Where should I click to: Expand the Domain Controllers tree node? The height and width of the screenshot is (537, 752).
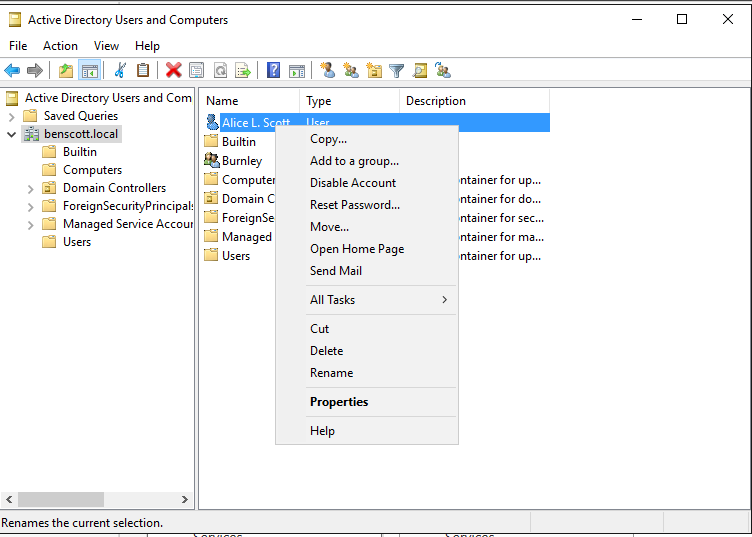(x=30, y=189)
